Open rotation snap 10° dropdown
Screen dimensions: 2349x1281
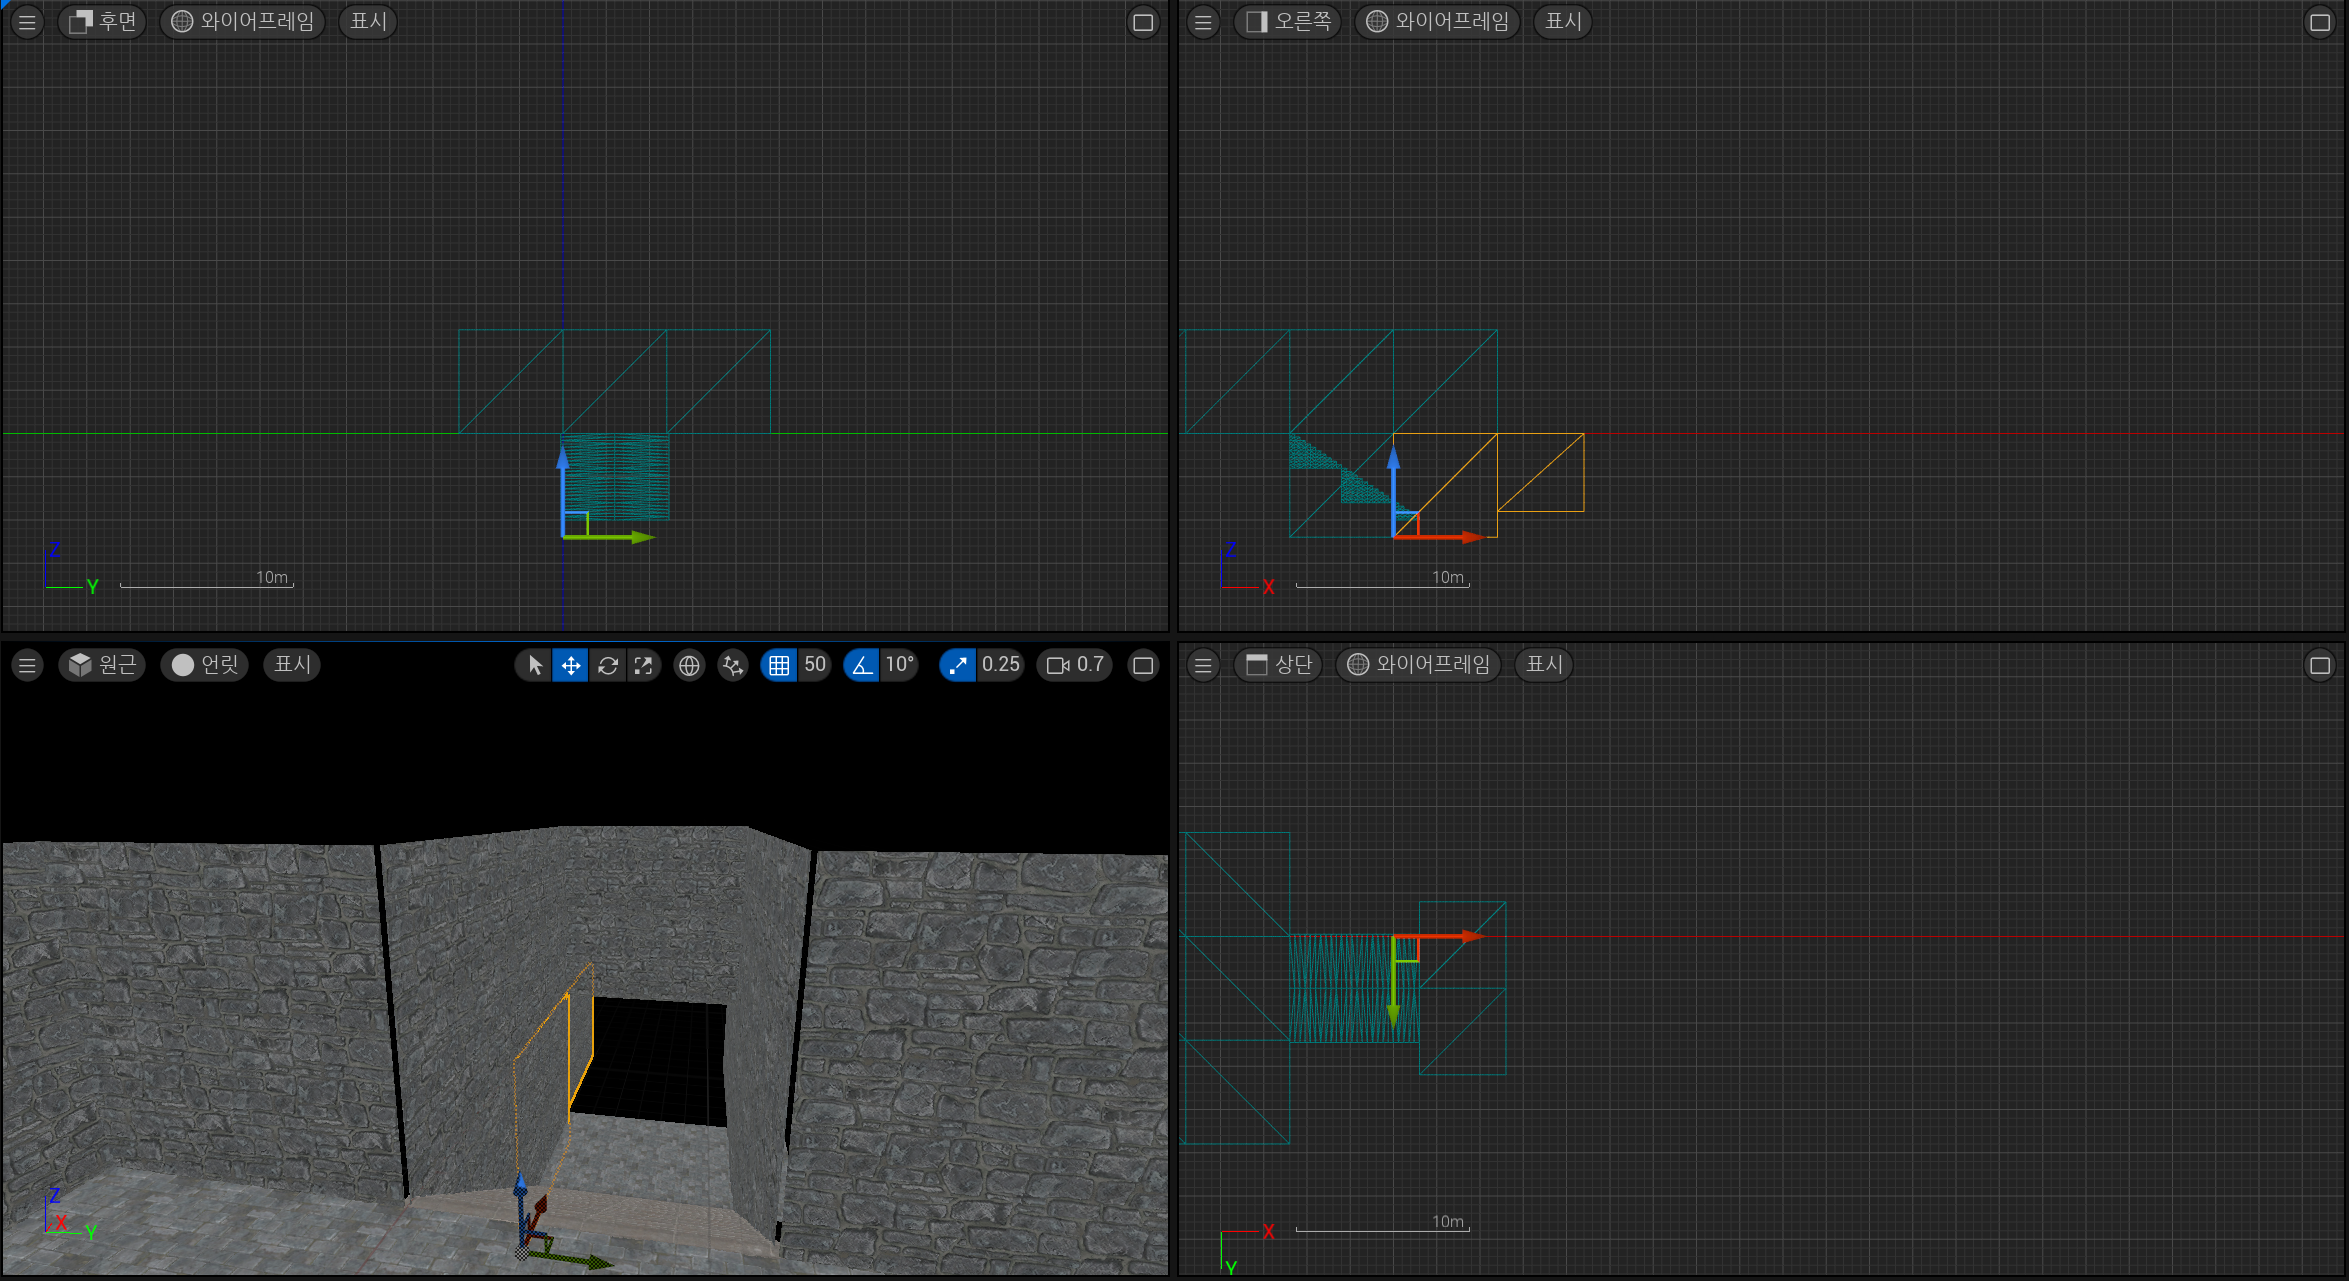[x=899, y=665]
